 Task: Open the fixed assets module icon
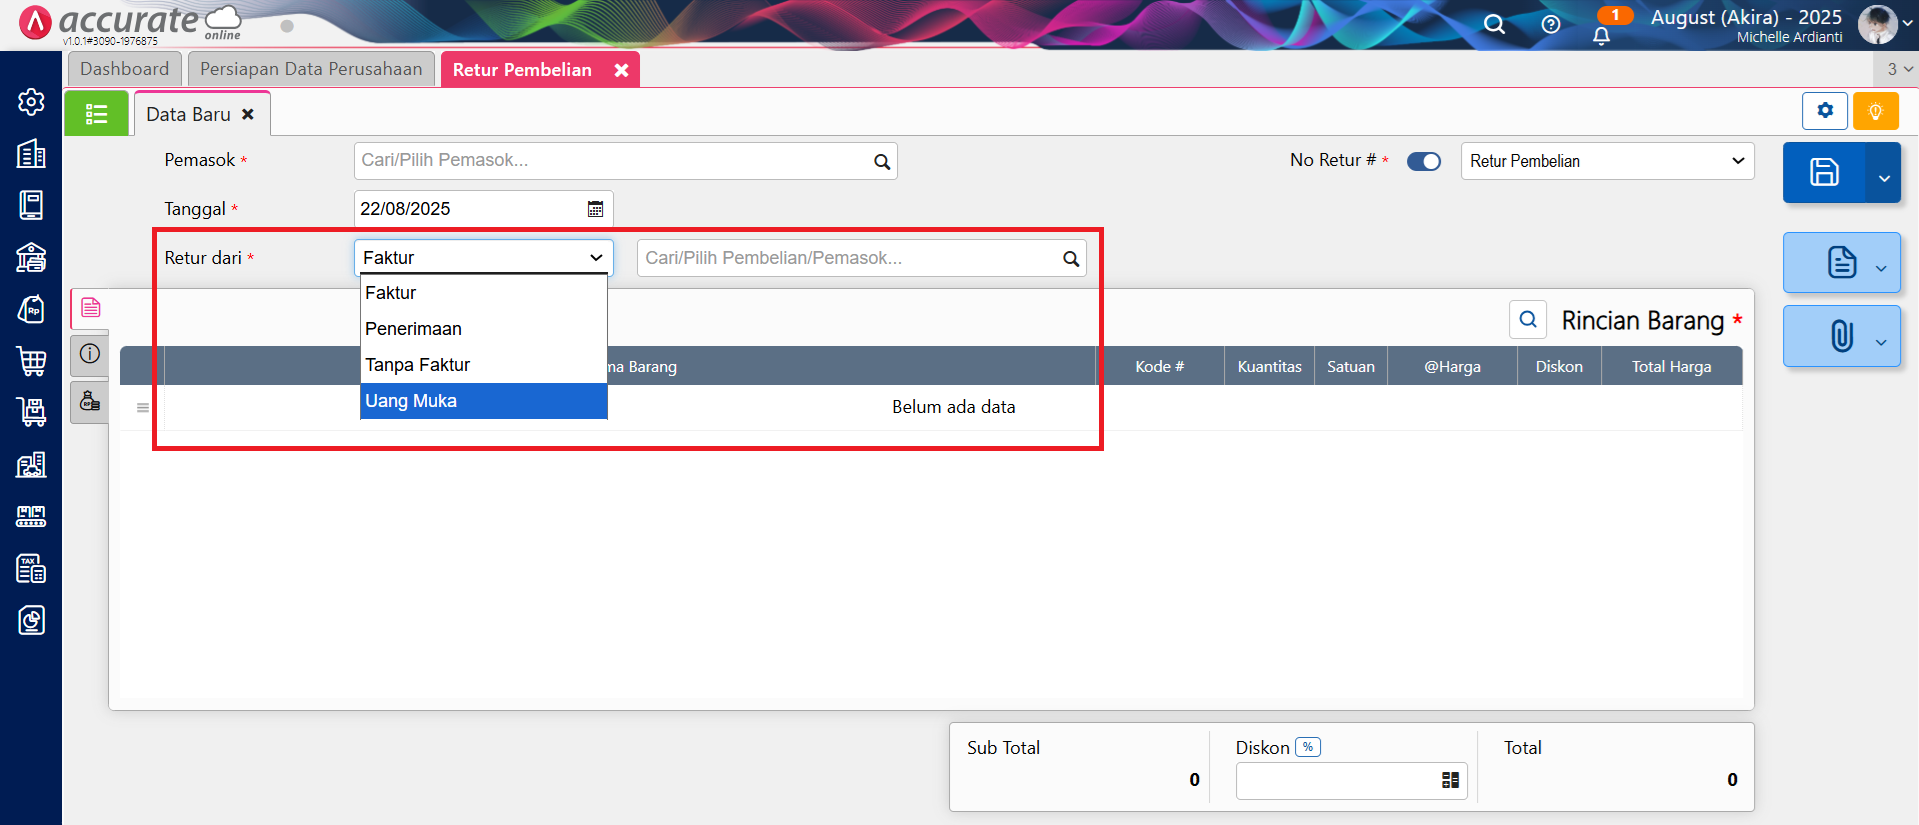[x=31, y=464]
